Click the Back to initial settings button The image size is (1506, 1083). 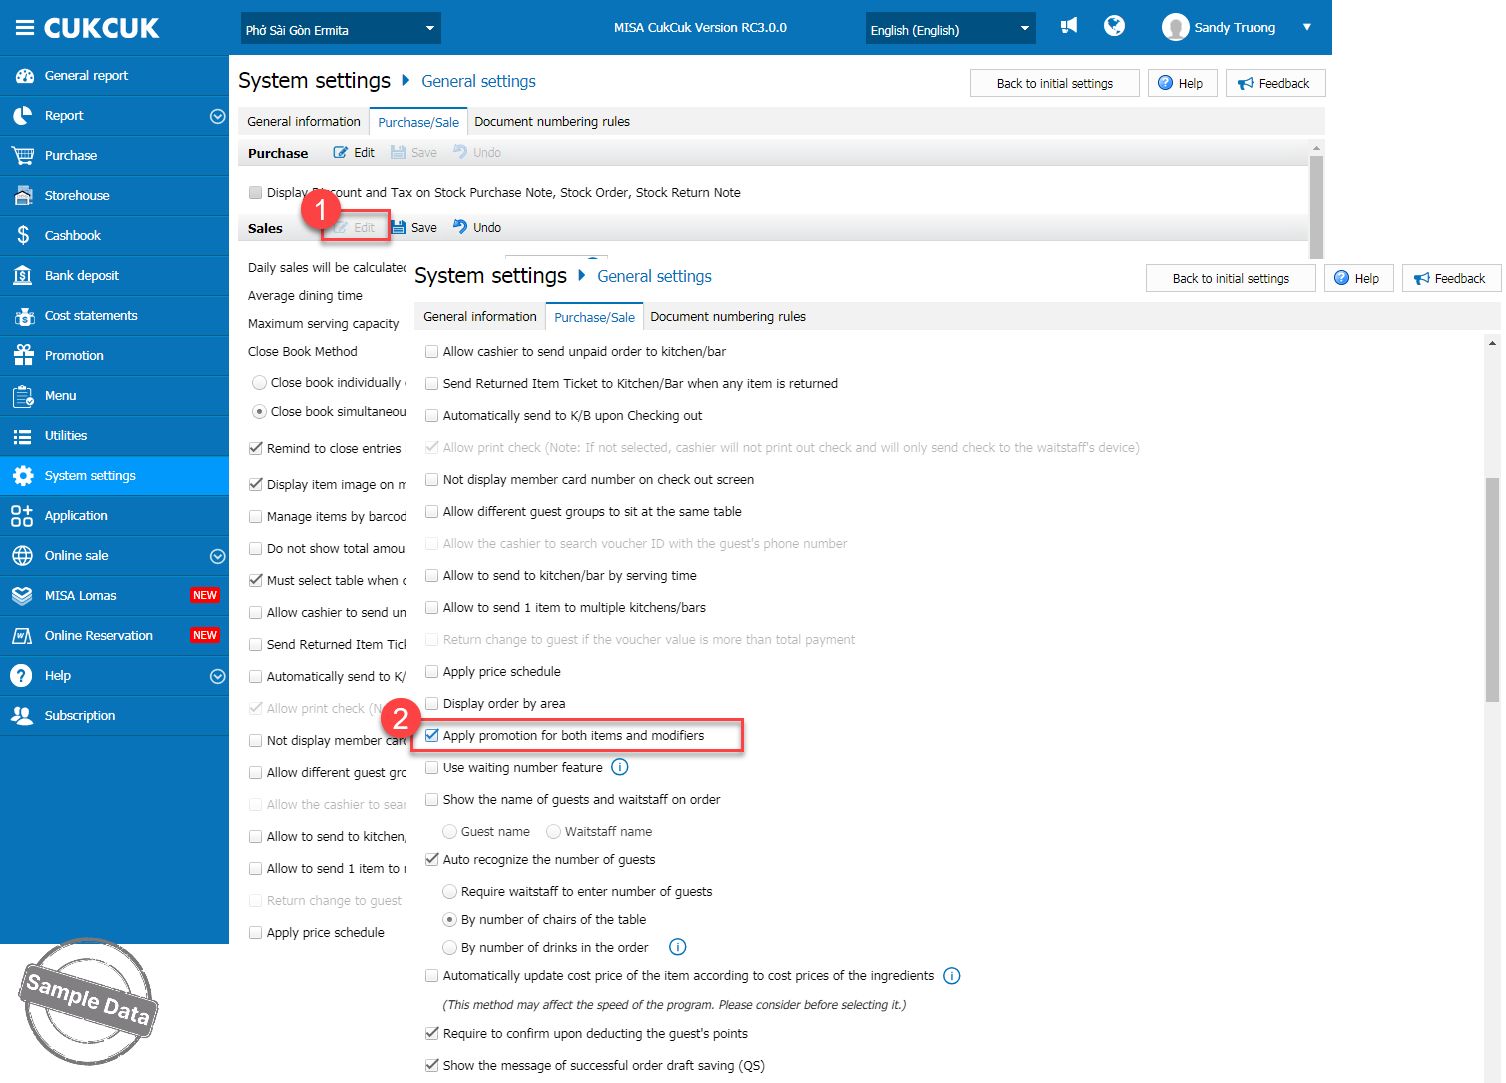(x=1230, y=279)
